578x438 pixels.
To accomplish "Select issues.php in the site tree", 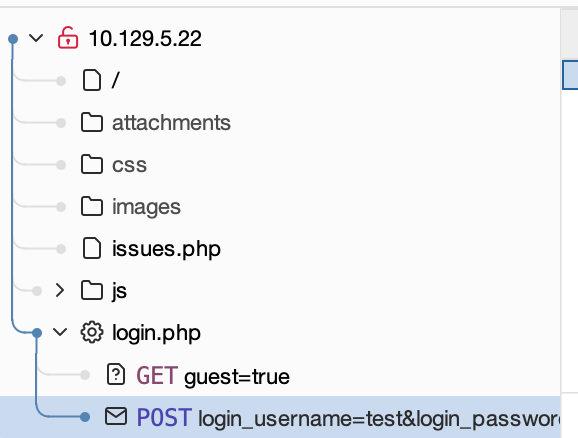I will (x=166, y=249).
